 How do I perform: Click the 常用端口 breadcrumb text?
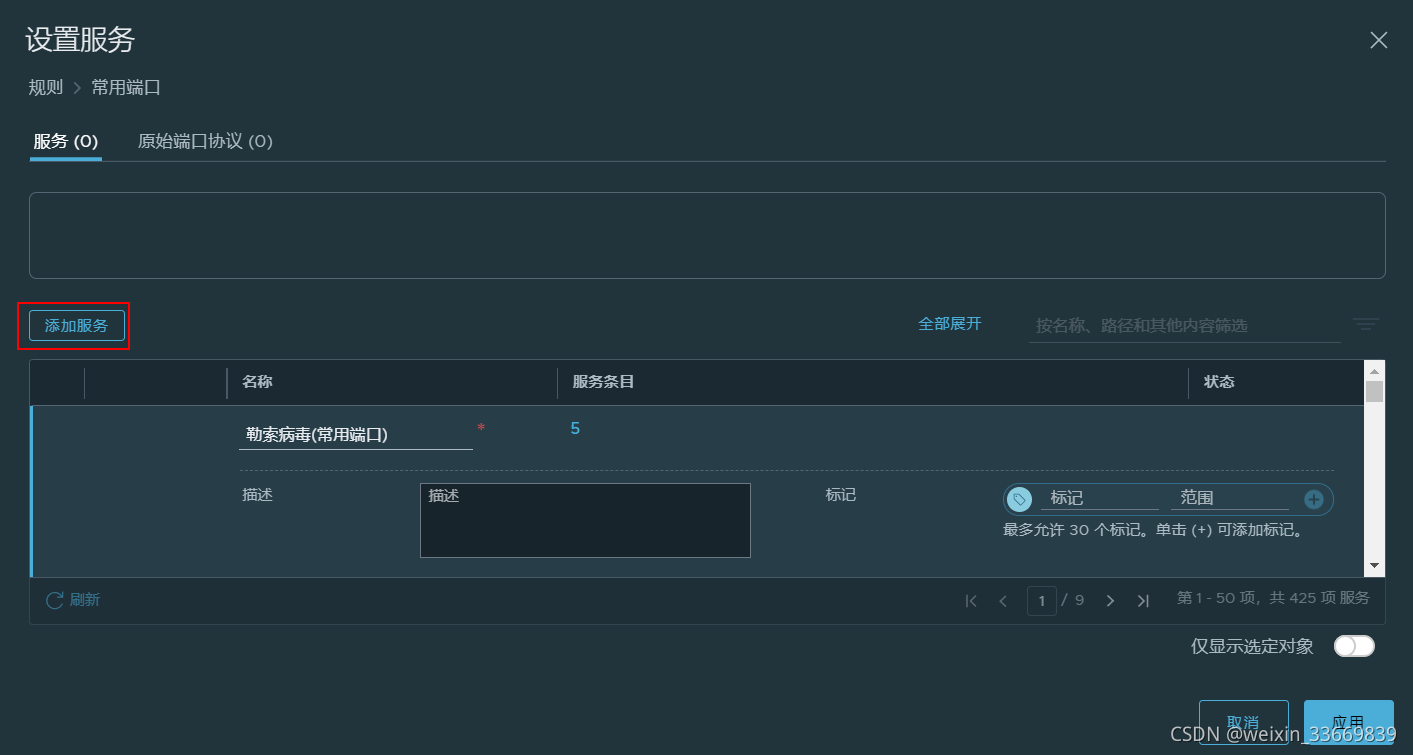click(126, 88)
